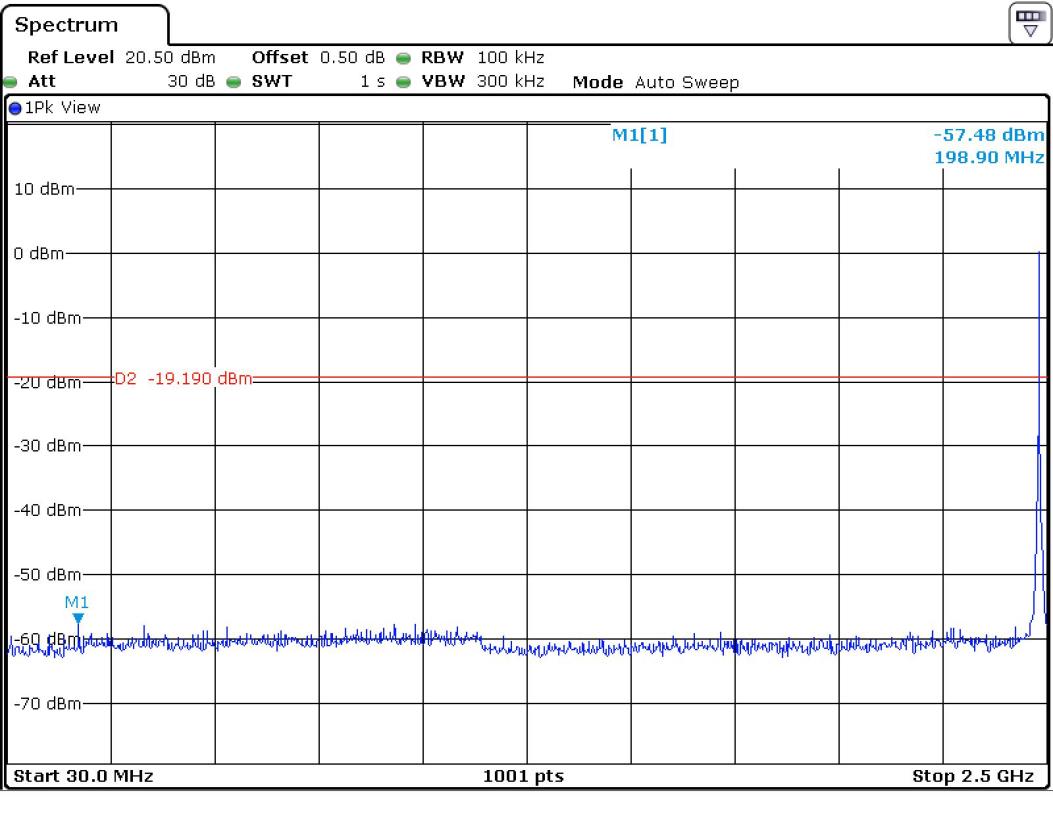Click the green dot next to SWT
Image resolution: width=1053 pixels, height=820 pixels.
[234, 83]
